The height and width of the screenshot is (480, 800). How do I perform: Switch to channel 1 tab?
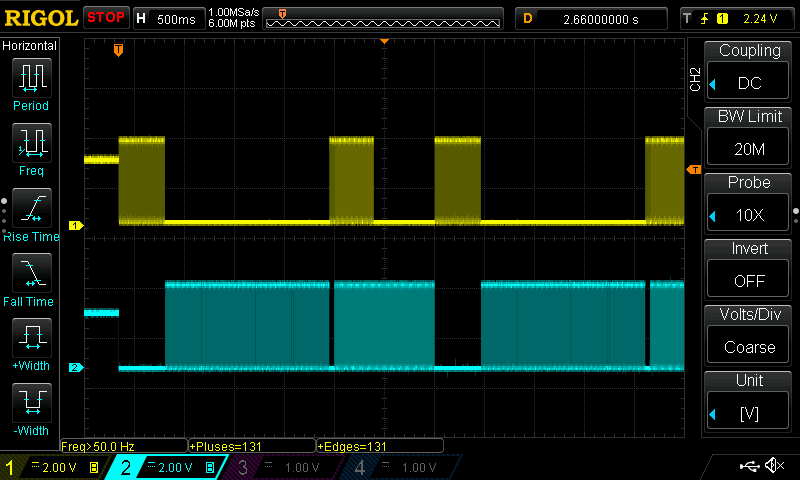click(52, 467)
